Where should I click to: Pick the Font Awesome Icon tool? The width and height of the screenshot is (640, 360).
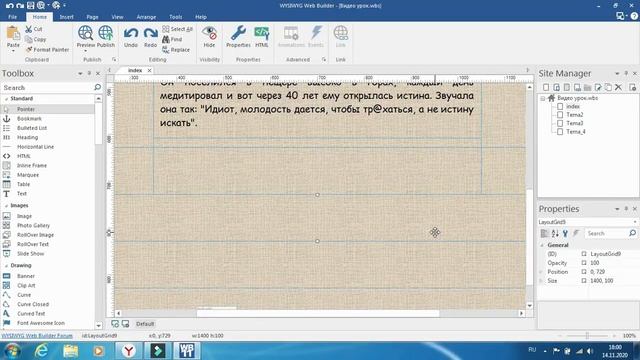click(x=41, y=323)
